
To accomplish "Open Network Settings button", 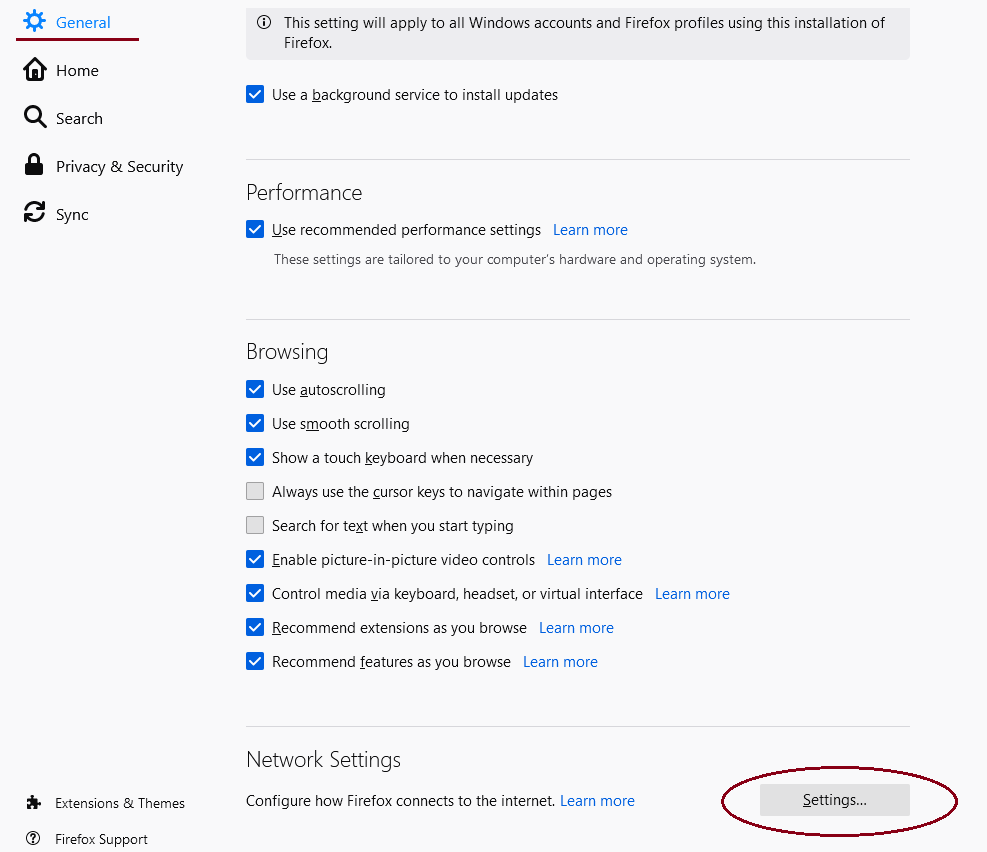I will [x=835, y=800].
